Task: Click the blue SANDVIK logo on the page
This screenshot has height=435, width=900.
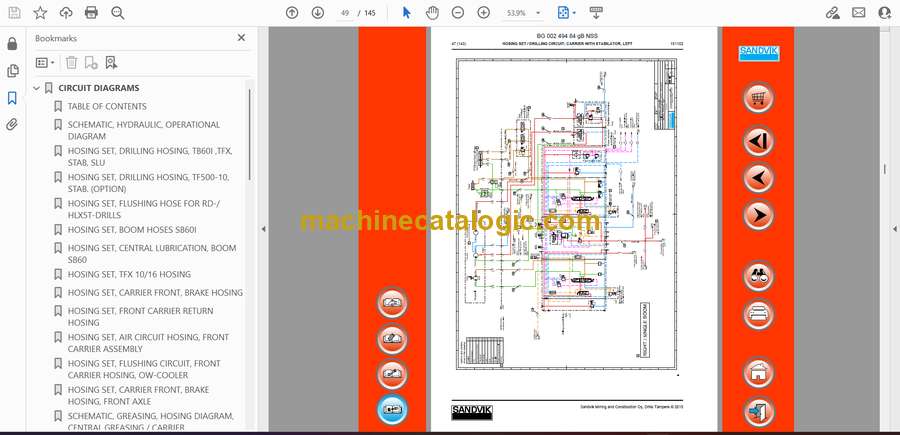Action: click(758, 53)
